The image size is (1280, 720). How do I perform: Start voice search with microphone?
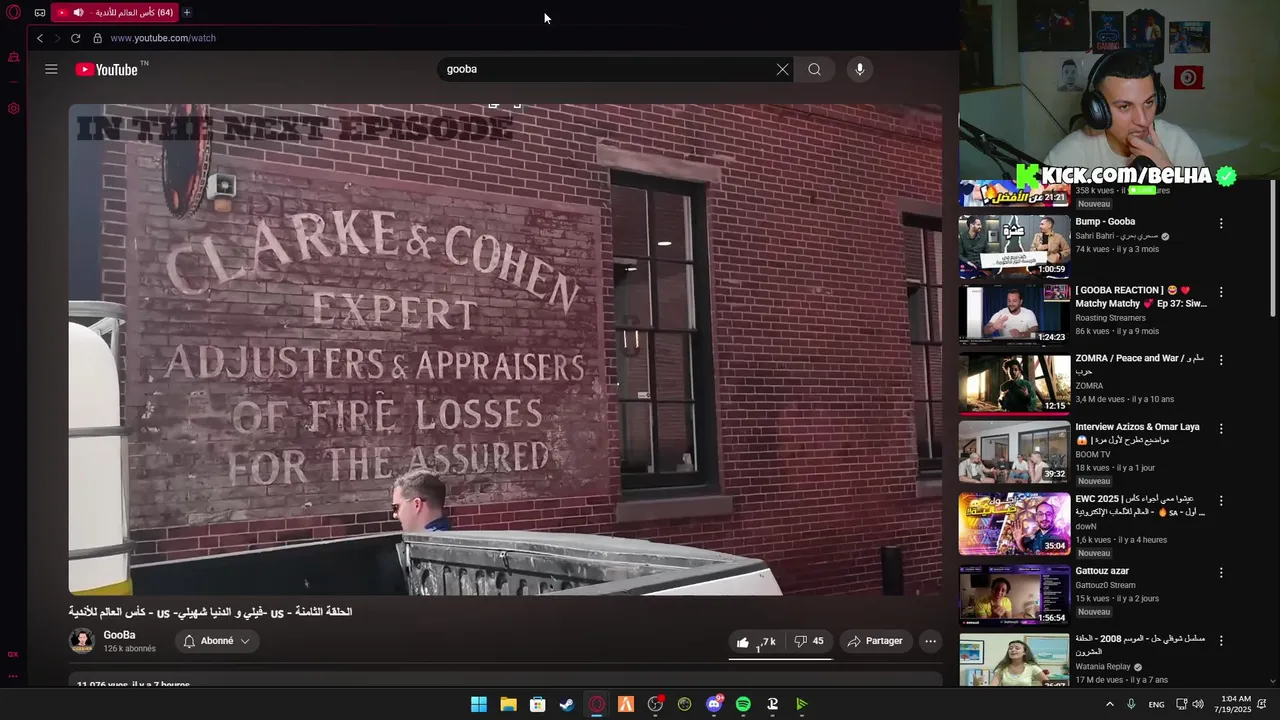tap(859, 69)
